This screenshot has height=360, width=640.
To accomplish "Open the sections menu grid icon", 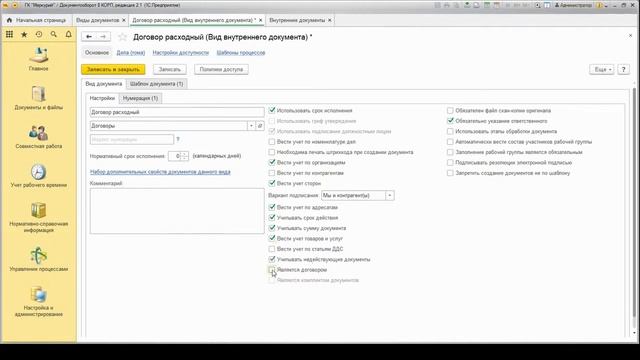I will pyautogui.click(x=9, y=35).
